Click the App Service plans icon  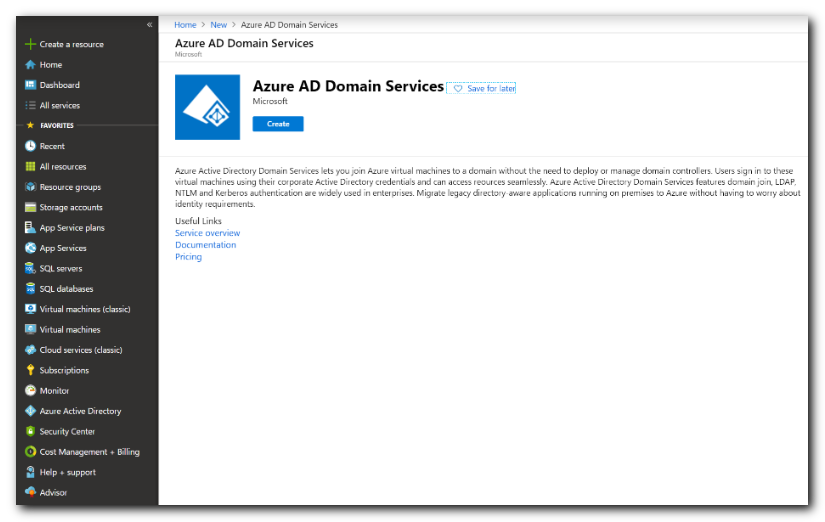coord(31,228)
